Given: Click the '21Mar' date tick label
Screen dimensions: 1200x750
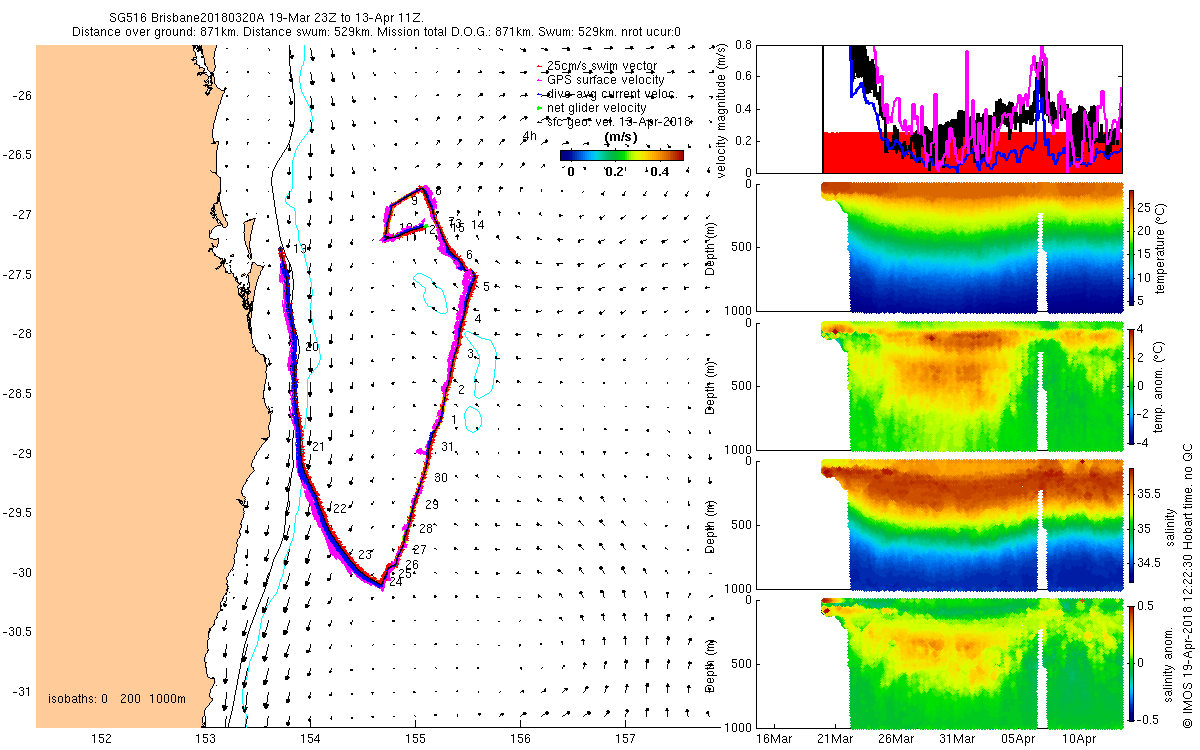Looking at the screenshot, I should pos(835,739).
